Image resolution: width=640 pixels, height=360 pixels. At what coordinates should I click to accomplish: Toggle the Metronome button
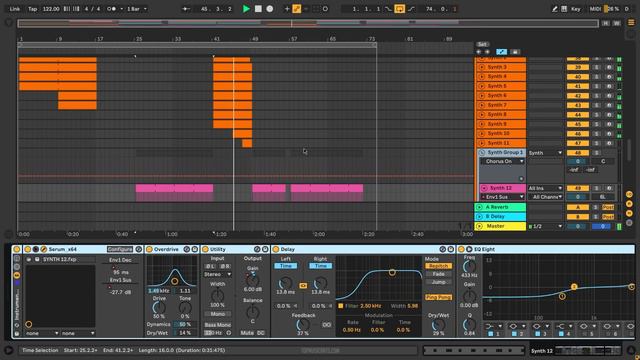coord(111,9)
